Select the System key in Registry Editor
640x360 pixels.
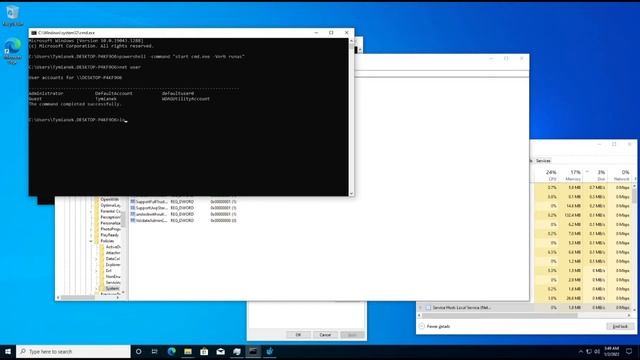[112, 289]
